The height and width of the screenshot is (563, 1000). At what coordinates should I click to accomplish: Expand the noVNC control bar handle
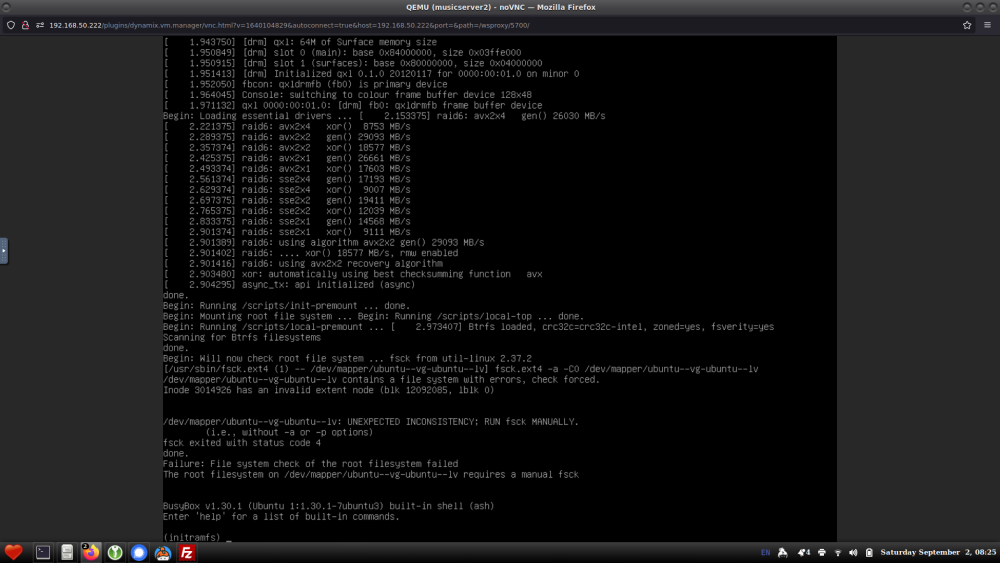[x=4, y=251]
